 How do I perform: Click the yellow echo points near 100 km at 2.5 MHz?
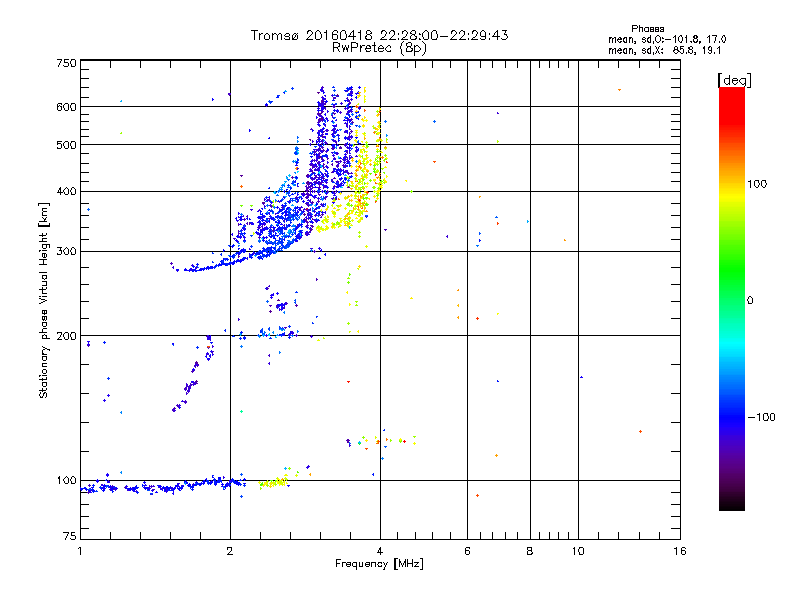click(x=274, y=482)
